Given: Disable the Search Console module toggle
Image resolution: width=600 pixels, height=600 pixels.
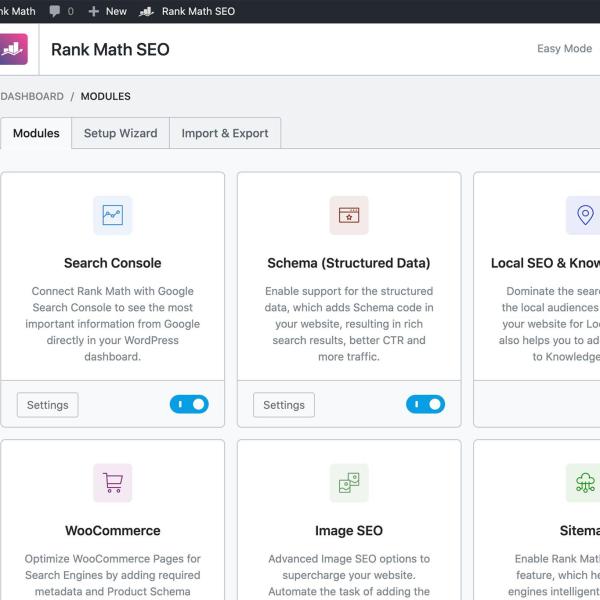Looking at the screenshot, I should coord(189,404).
